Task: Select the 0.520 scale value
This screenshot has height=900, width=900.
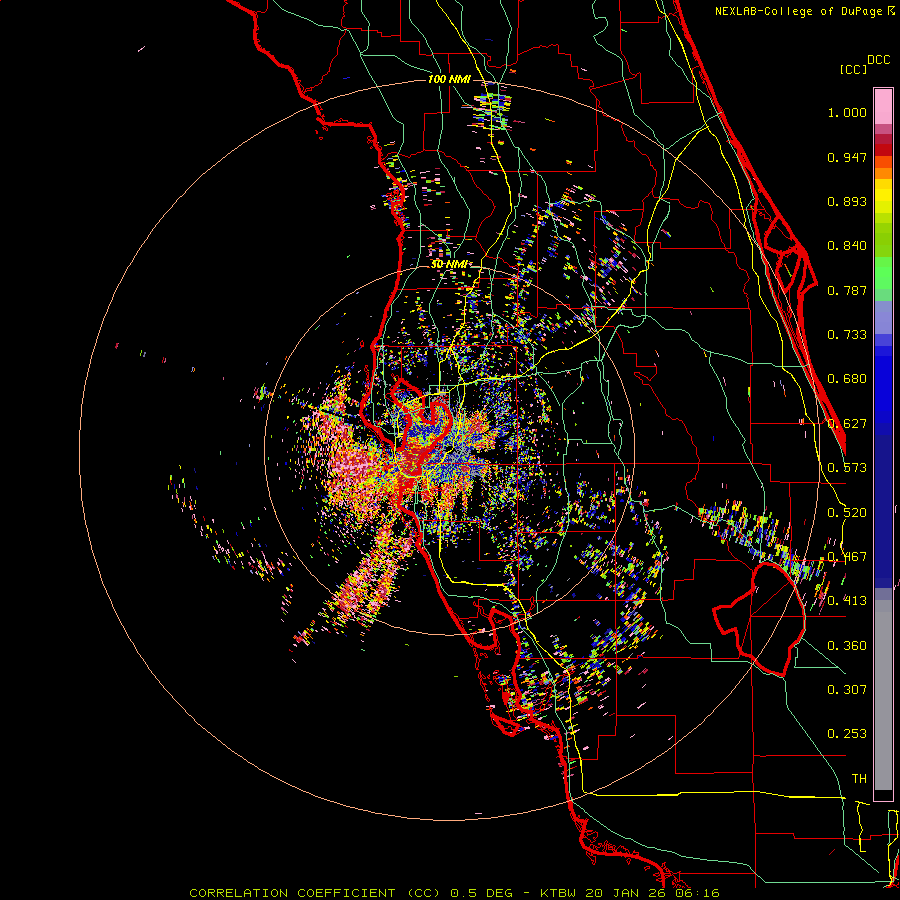Action: click(847, 513)
